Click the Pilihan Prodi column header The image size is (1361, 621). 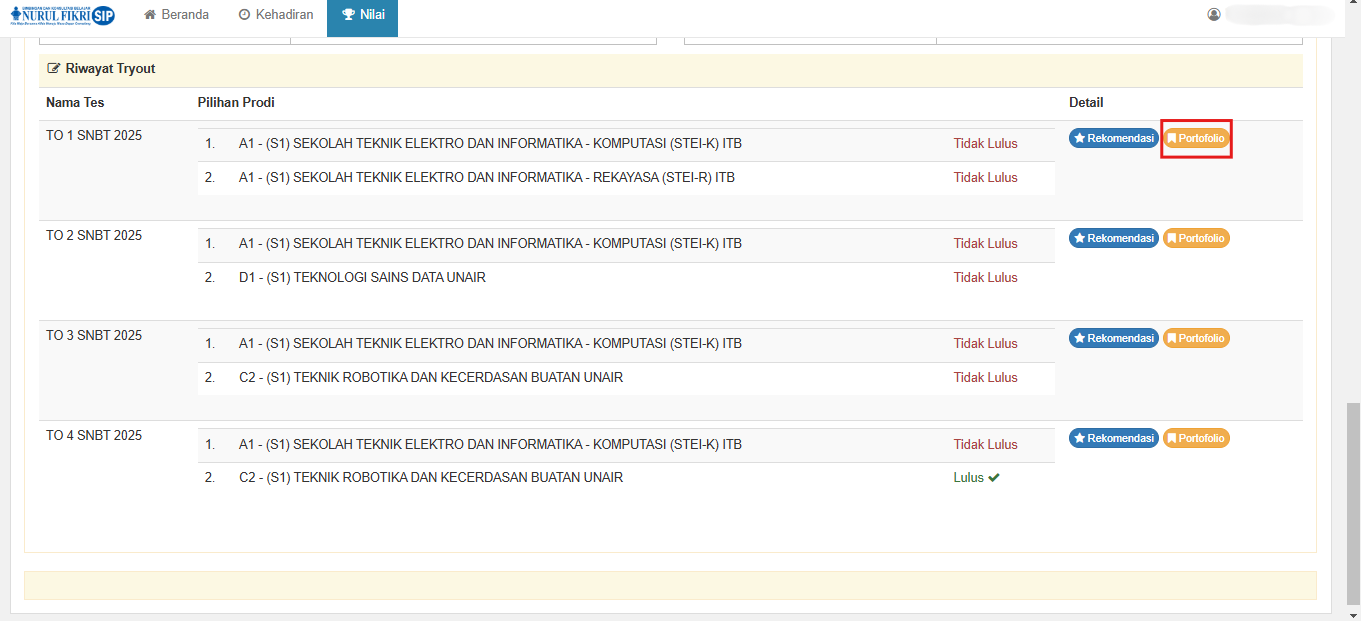pos(236,103)
